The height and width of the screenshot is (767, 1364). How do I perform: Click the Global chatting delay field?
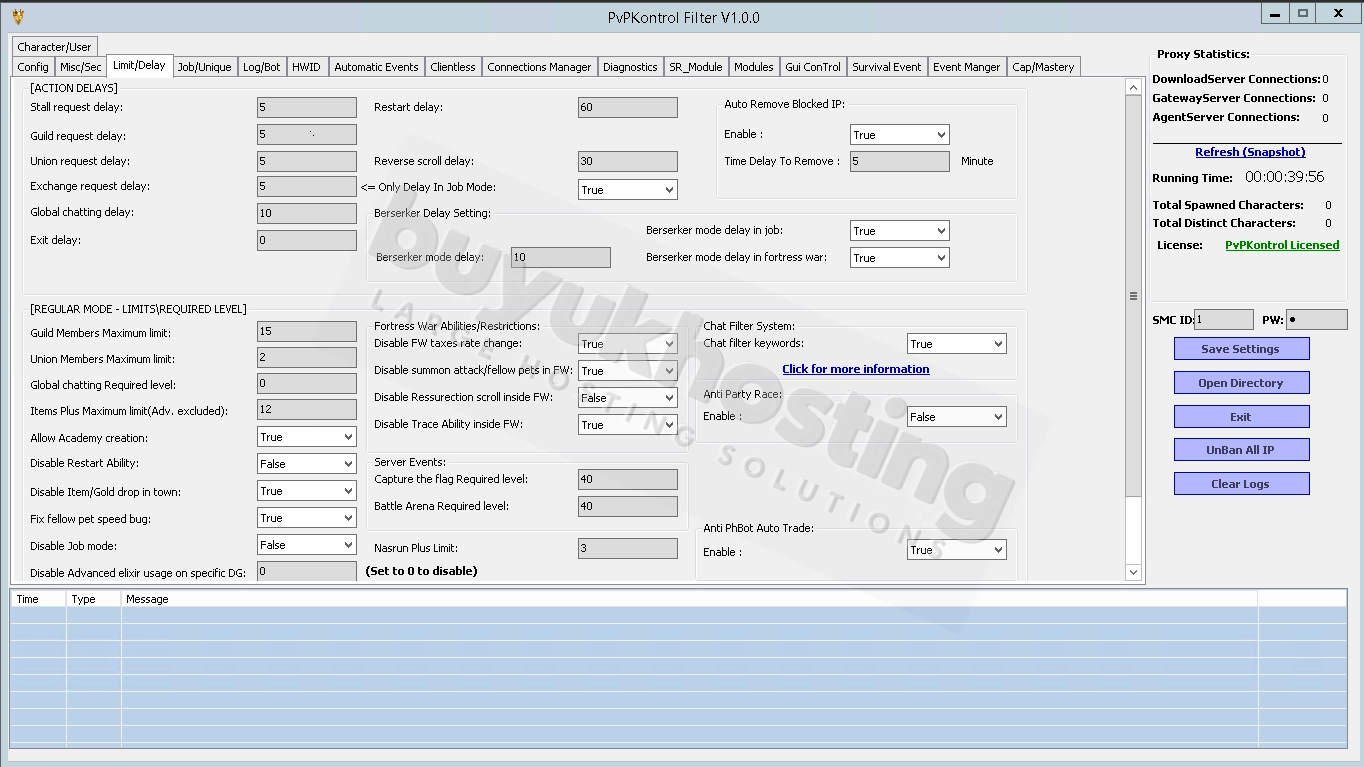point(306,213)
